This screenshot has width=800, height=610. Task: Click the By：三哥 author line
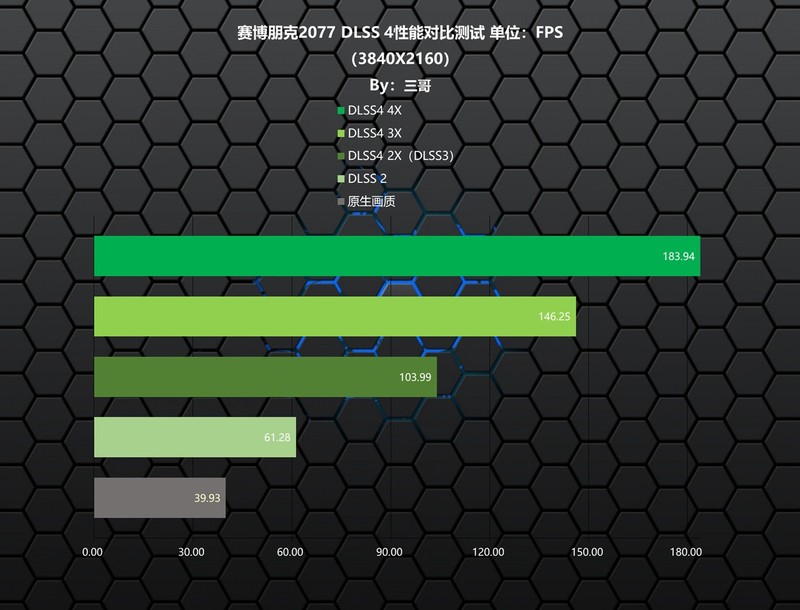[x=400, y=85]
